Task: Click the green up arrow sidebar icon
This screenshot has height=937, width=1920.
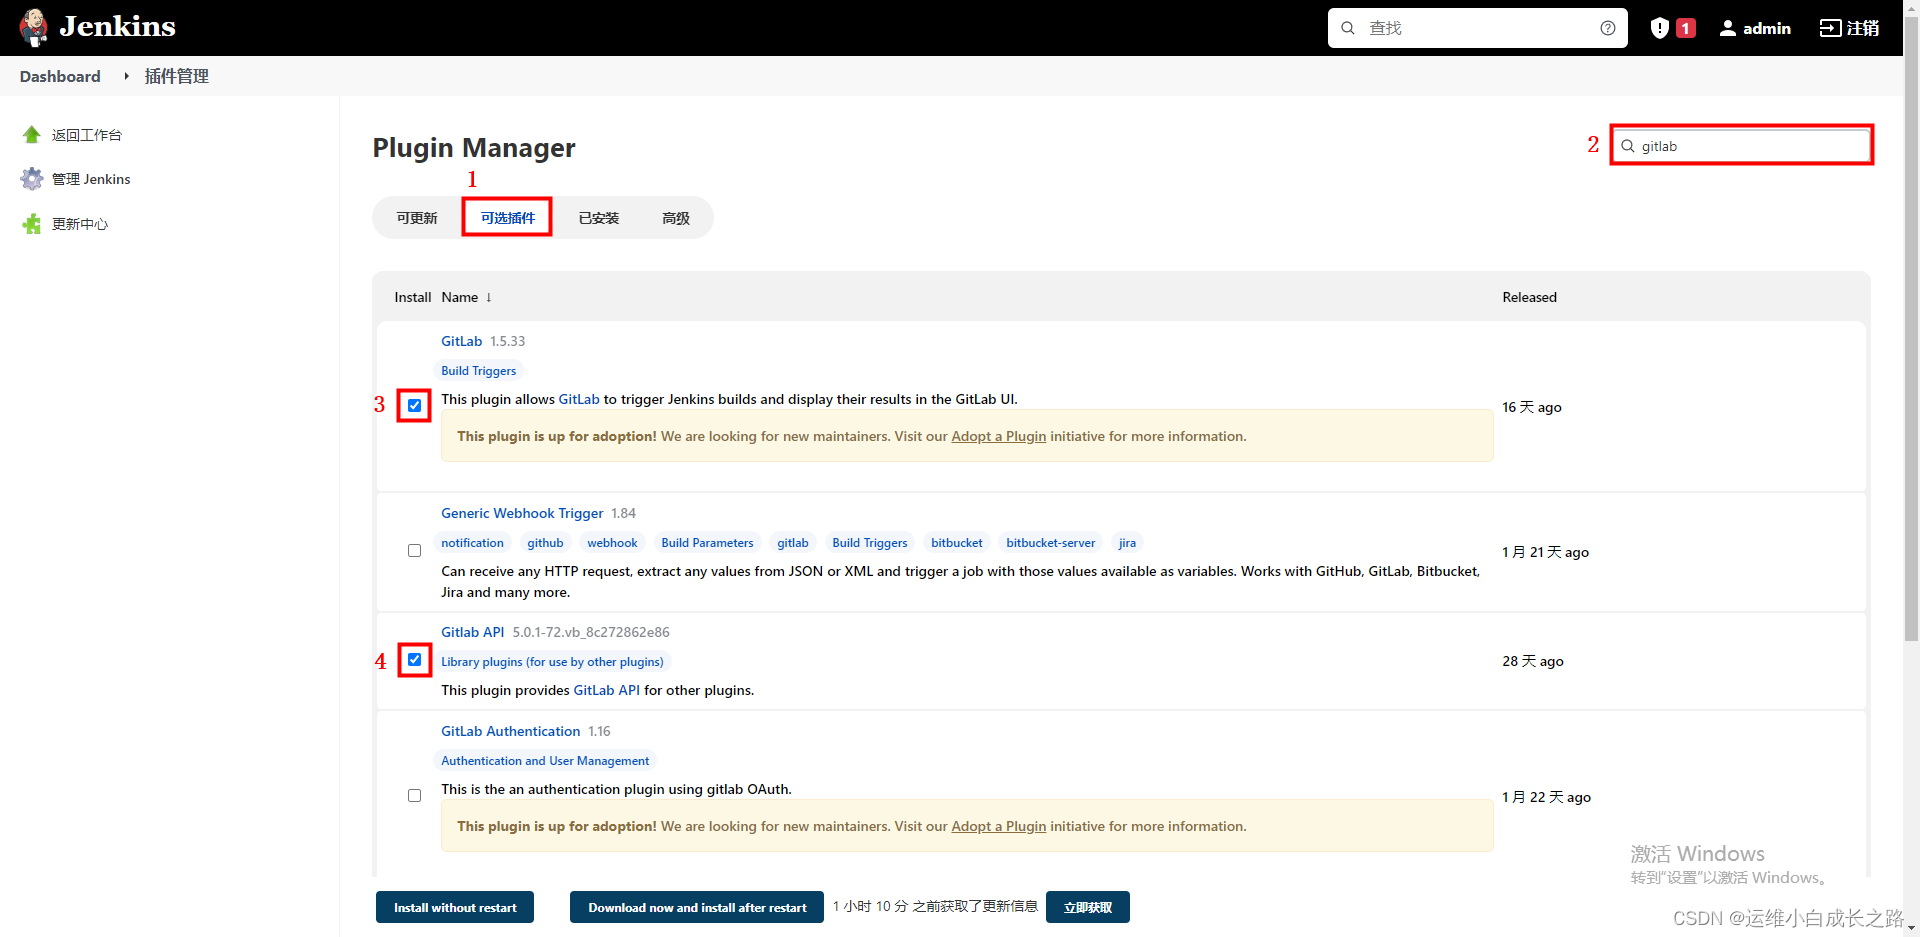Action: 32,135
